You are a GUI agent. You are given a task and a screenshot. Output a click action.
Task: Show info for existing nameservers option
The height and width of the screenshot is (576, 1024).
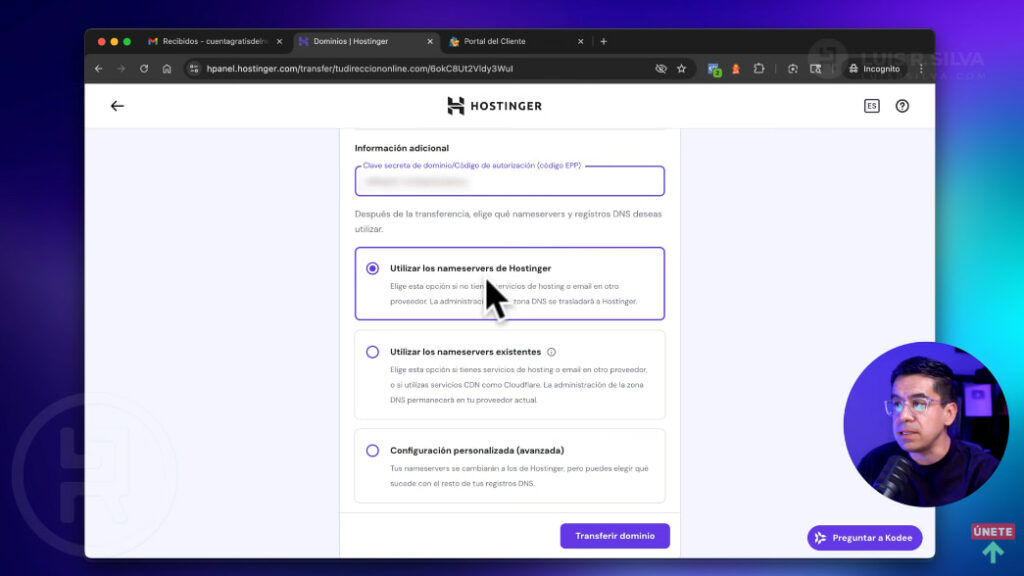click(x=551, y=352)
